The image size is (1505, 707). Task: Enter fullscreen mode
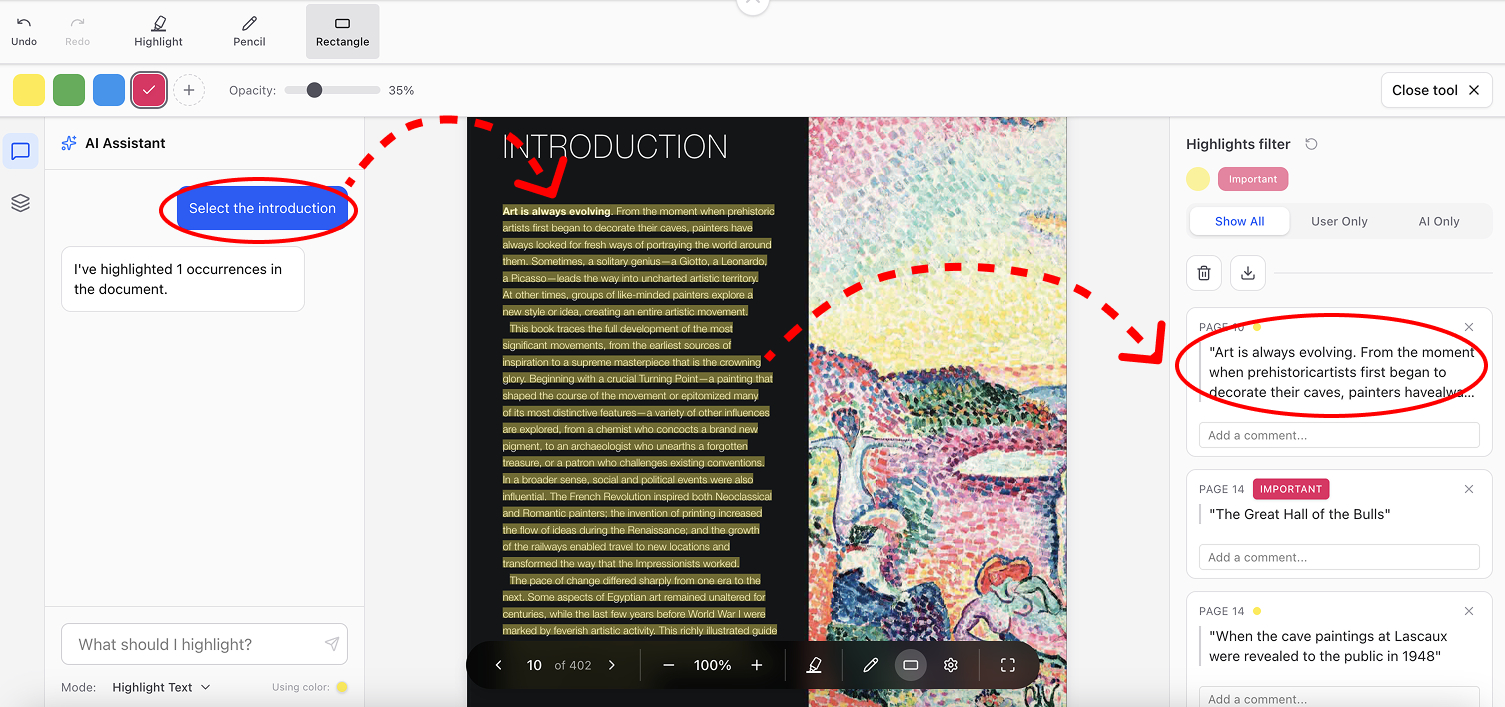point(1008,665)
